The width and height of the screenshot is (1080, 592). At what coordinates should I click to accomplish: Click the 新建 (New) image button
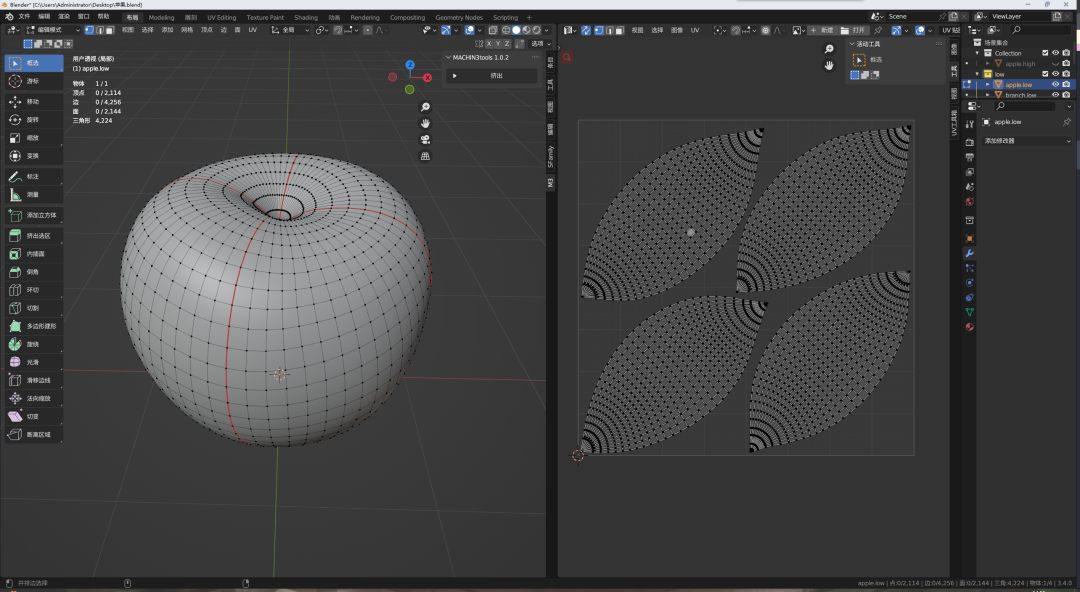(822, 30)
